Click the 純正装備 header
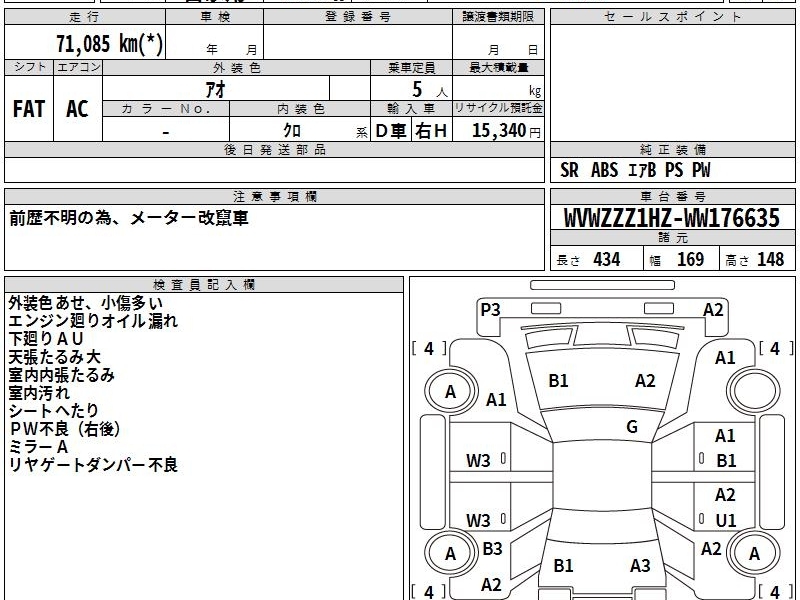This screenshot has height=600, width=800. (x=672, y=149)
